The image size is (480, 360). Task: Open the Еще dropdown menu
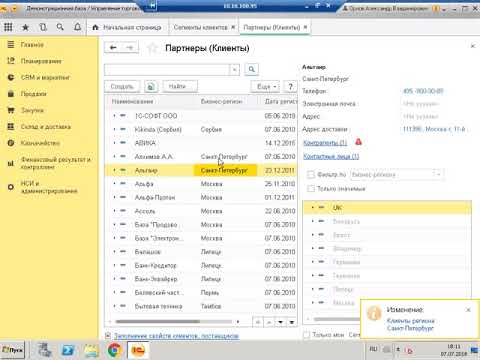pos(266,87)
